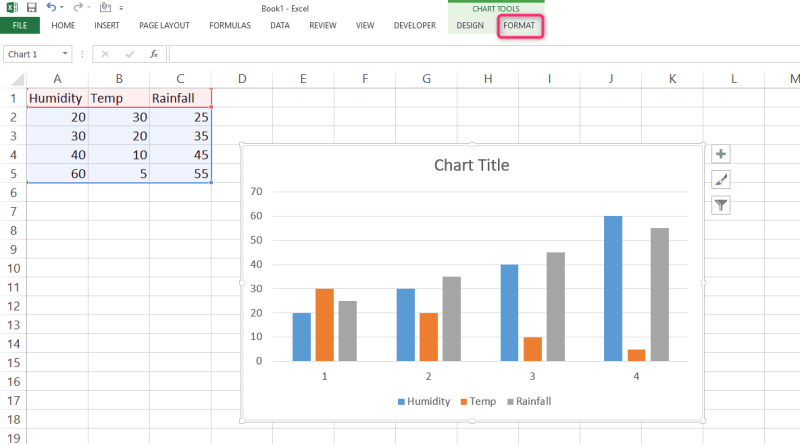This screenshot has height=444, width=800.
Task: Switch to the DEVELOPER tab
Action: coord(415,26)
